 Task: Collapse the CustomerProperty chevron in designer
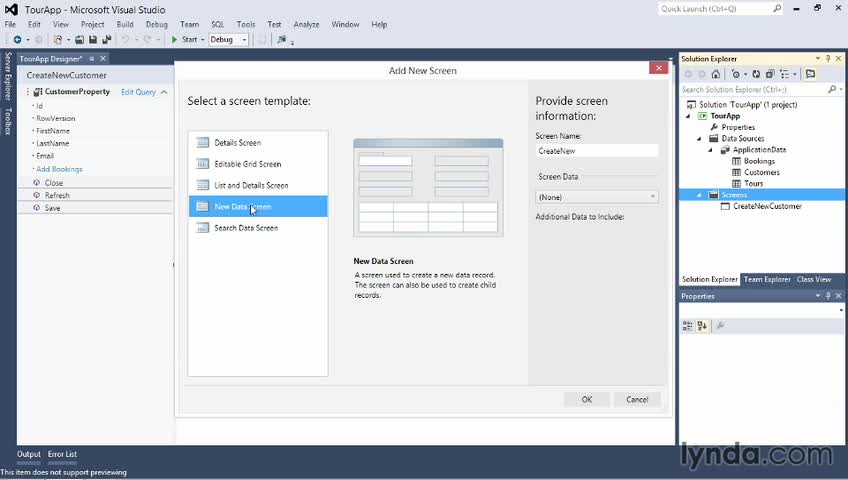pos(164,92)
